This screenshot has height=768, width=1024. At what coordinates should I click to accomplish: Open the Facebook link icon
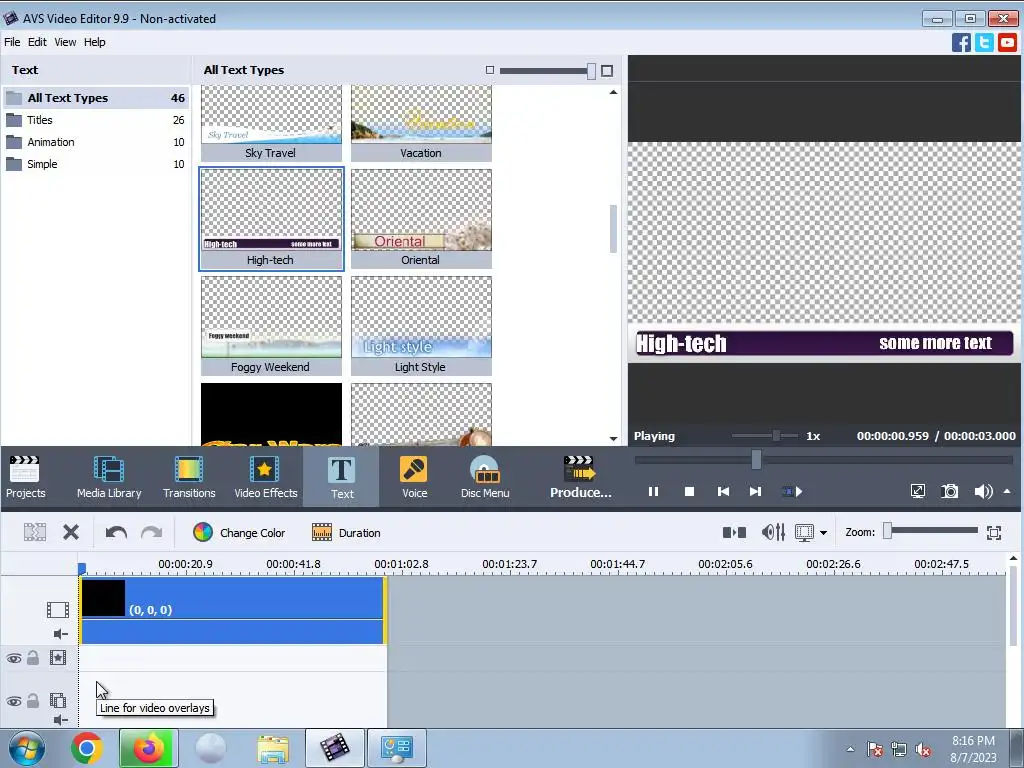(x=961, y=42)
